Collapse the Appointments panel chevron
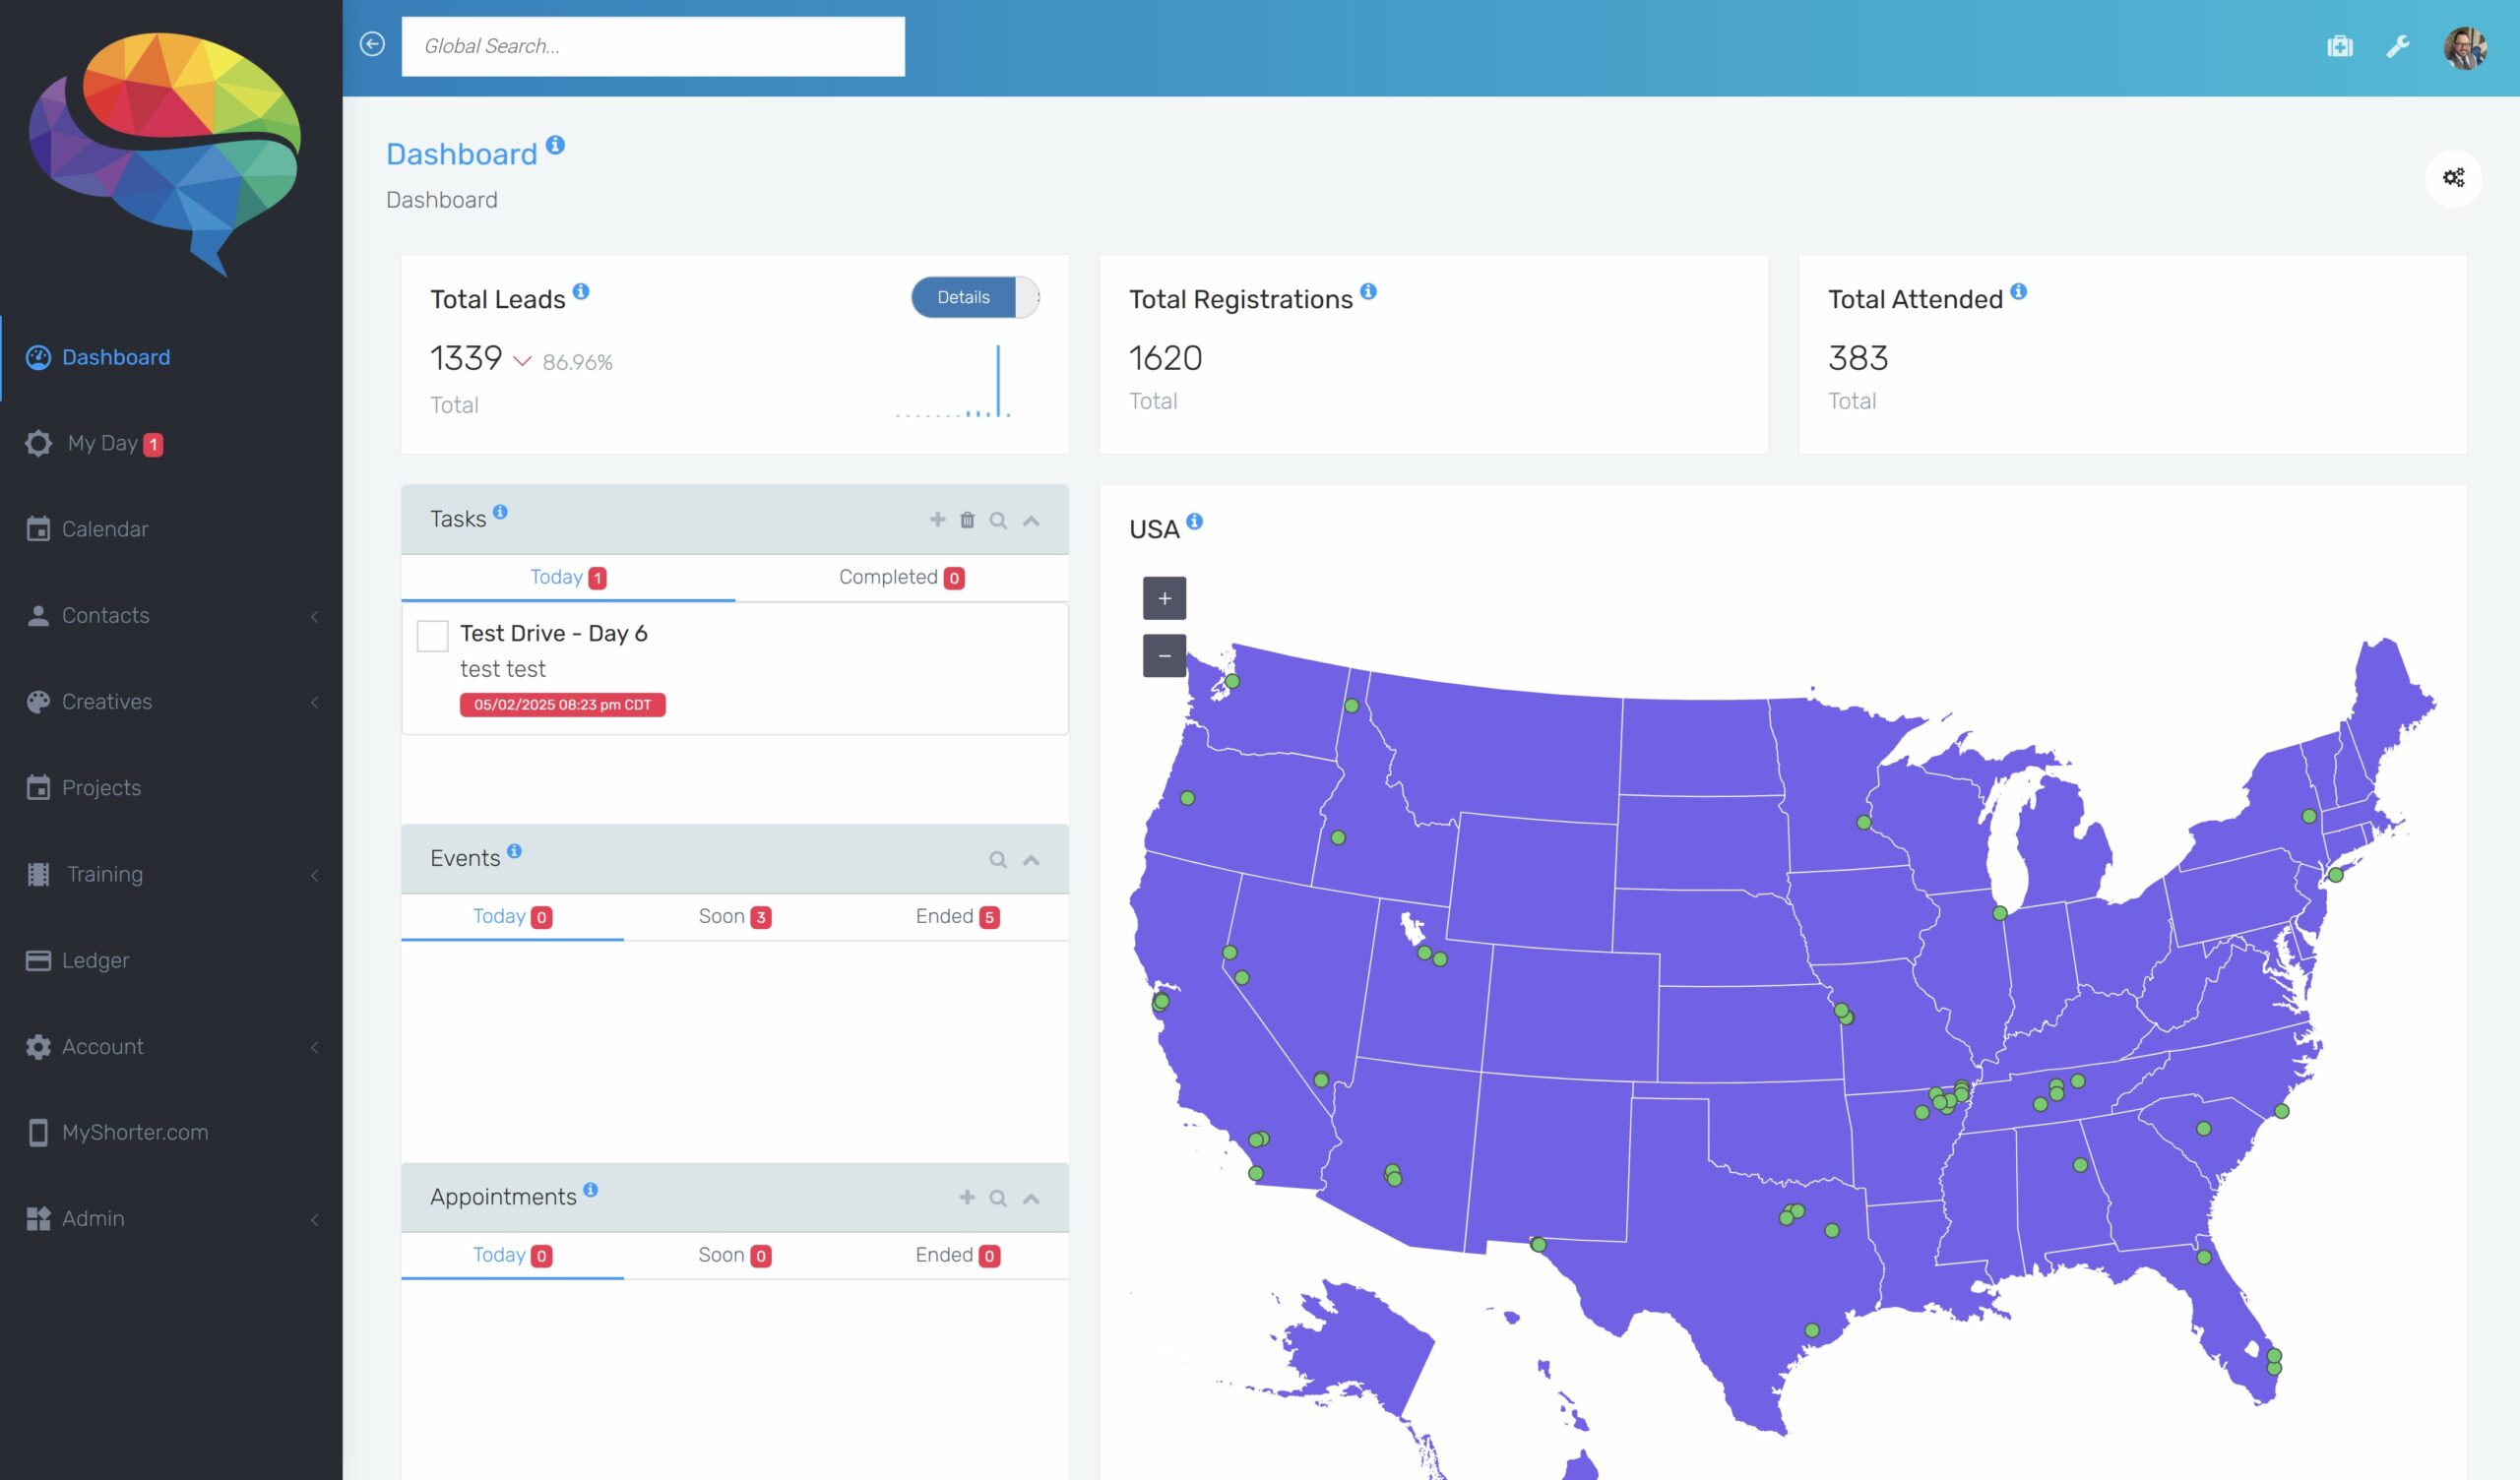Image resolution: width=2520 pixels, height=1480 pixels. coord(1031,1199)
